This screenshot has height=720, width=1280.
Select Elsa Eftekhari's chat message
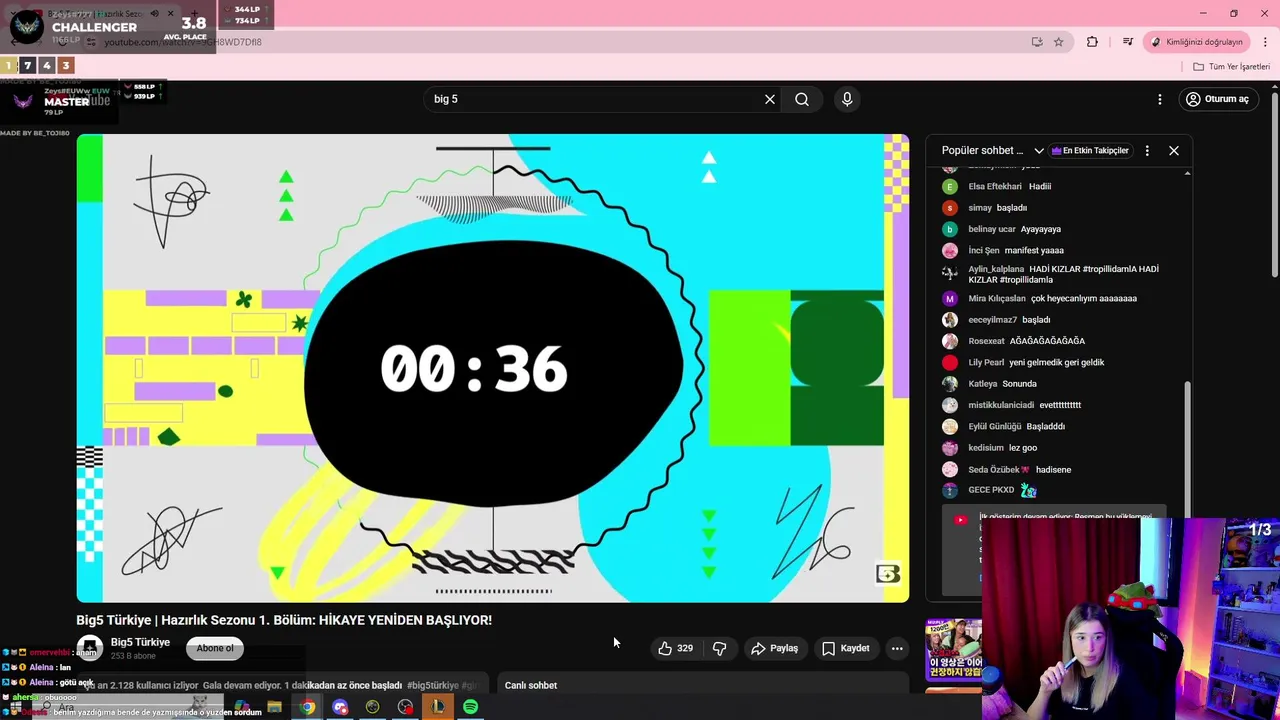coord(1058,186)
